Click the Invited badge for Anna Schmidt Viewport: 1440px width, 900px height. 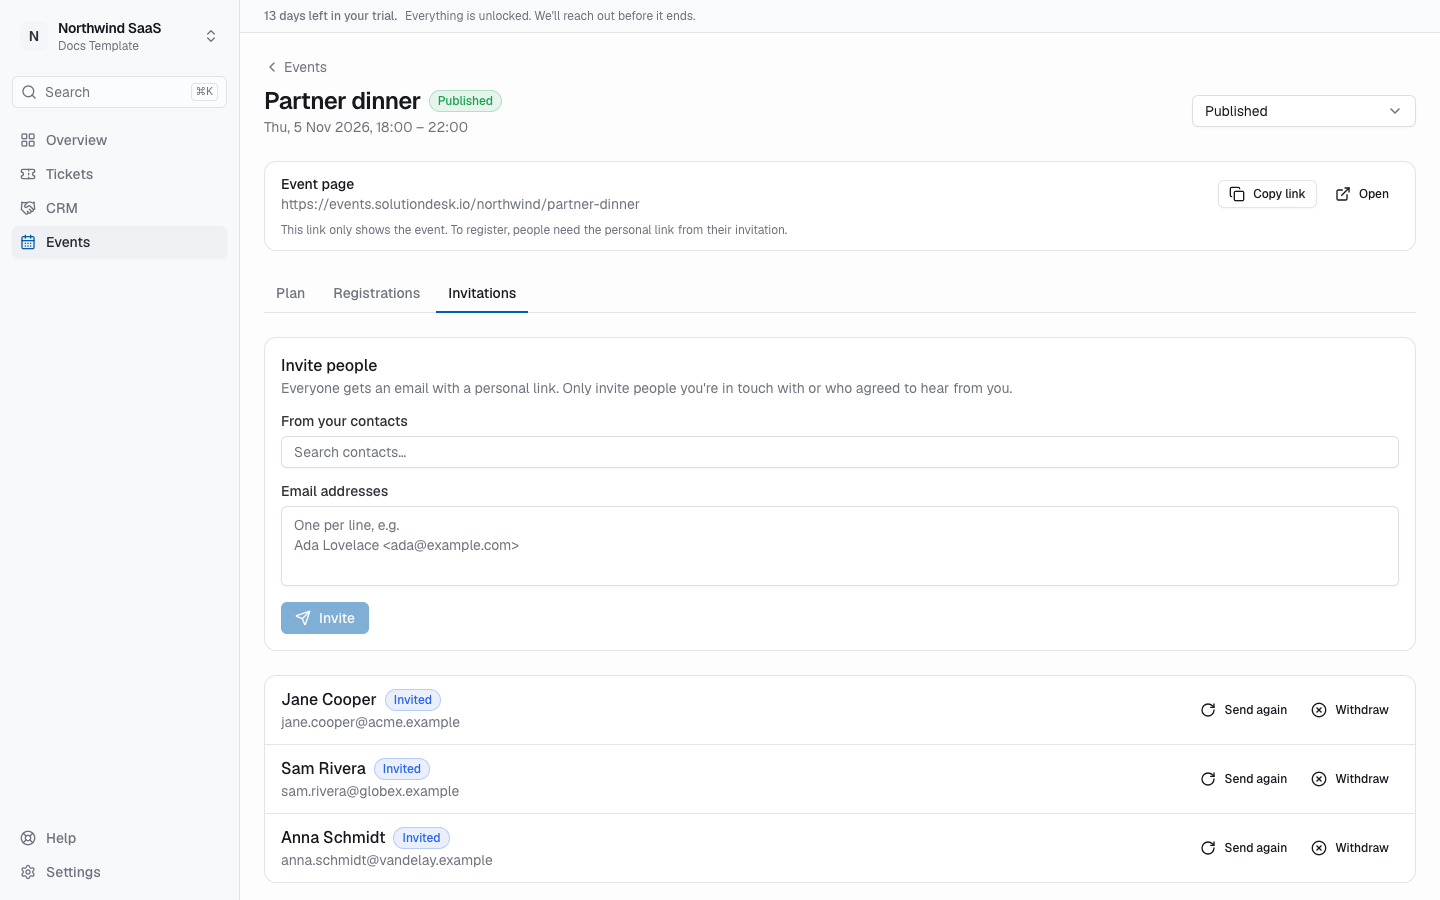tap(421, 838)
